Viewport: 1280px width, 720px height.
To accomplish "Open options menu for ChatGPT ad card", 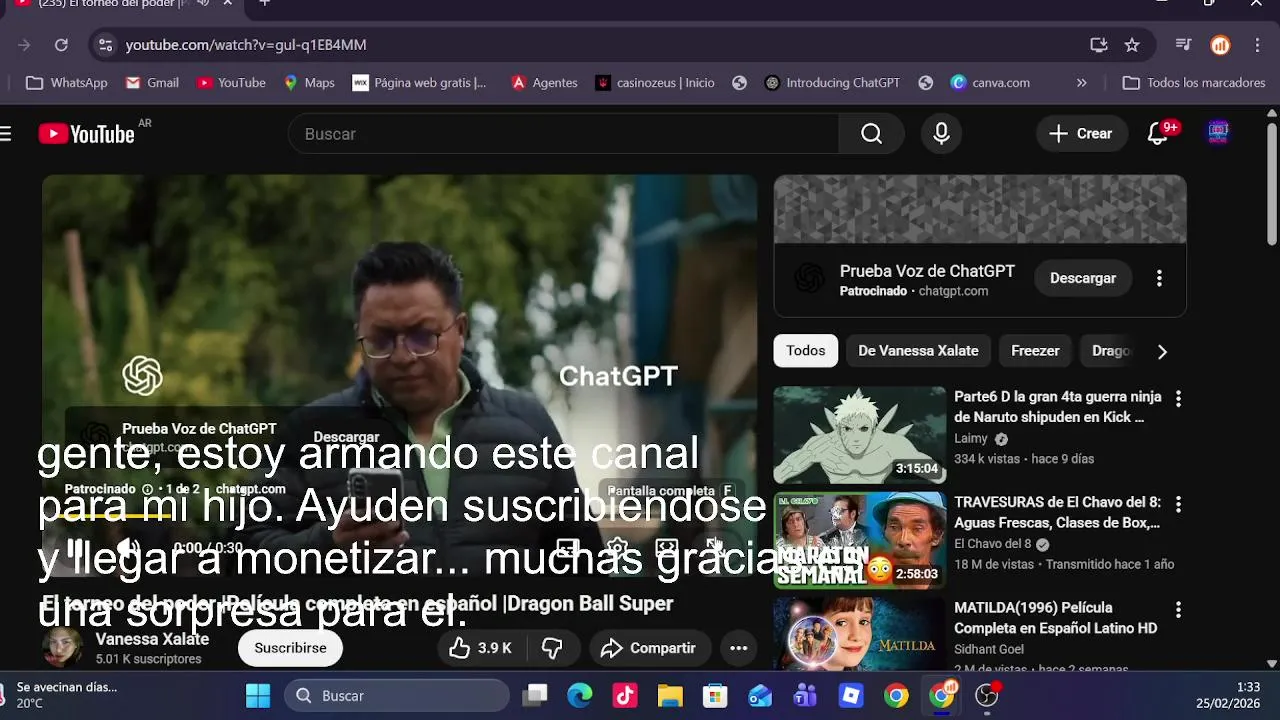I will (x=1159, y=278).
